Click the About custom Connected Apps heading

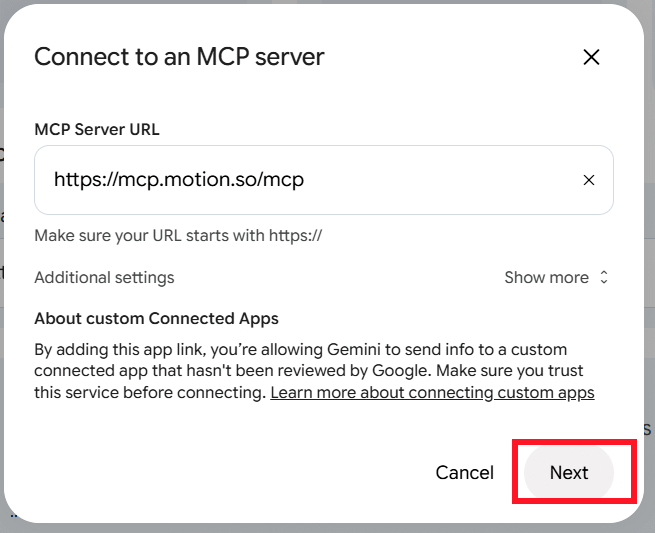pos(156,318)
